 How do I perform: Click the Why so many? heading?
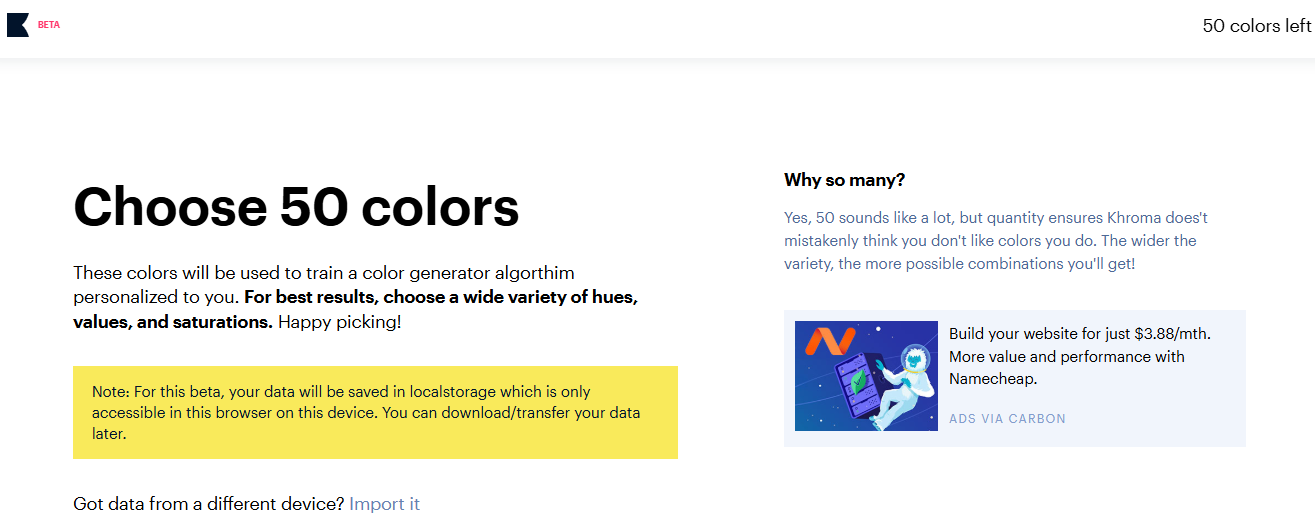pyautogui.click(x=844, y=180)
